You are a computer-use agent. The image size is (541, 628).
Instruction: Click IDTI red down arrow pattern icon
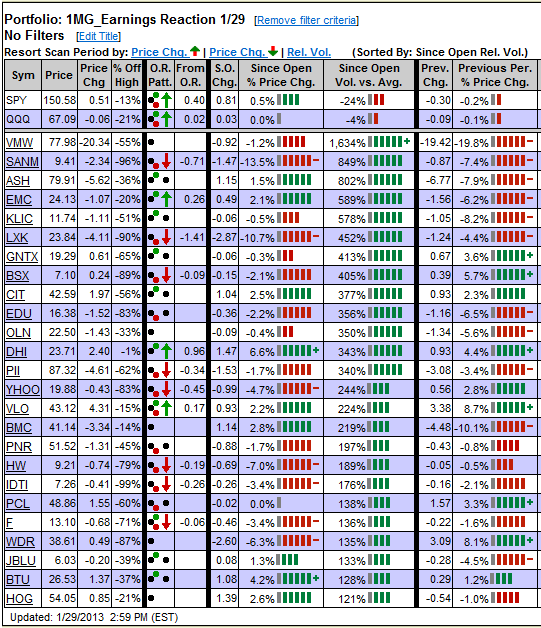(166, 484)
